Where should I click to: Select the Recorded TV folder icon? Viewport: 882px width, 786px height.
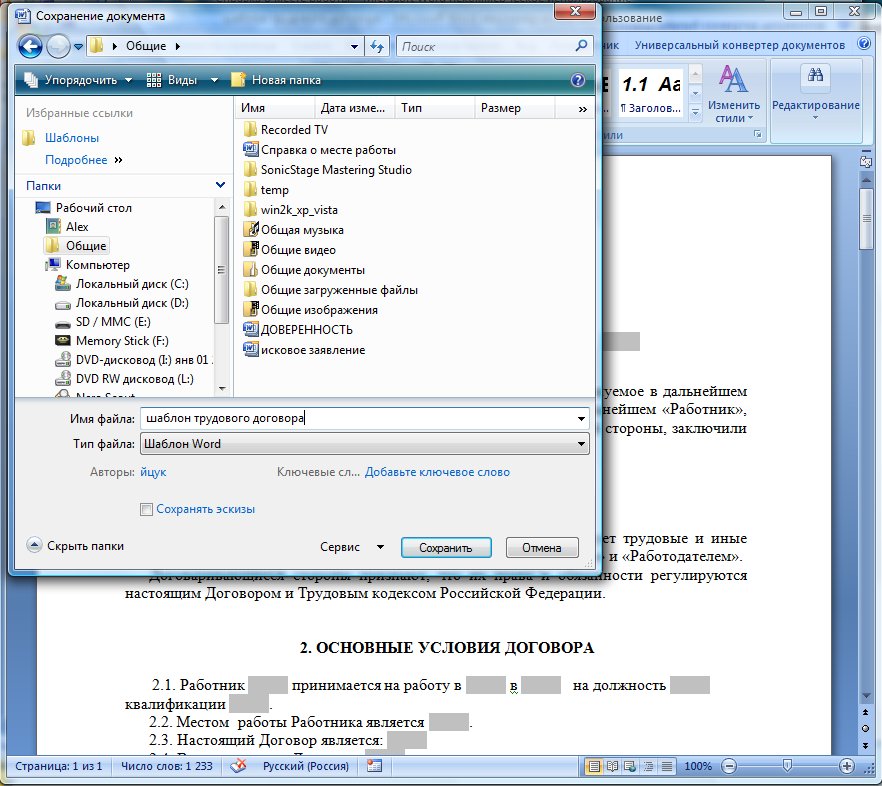[250, 129]
